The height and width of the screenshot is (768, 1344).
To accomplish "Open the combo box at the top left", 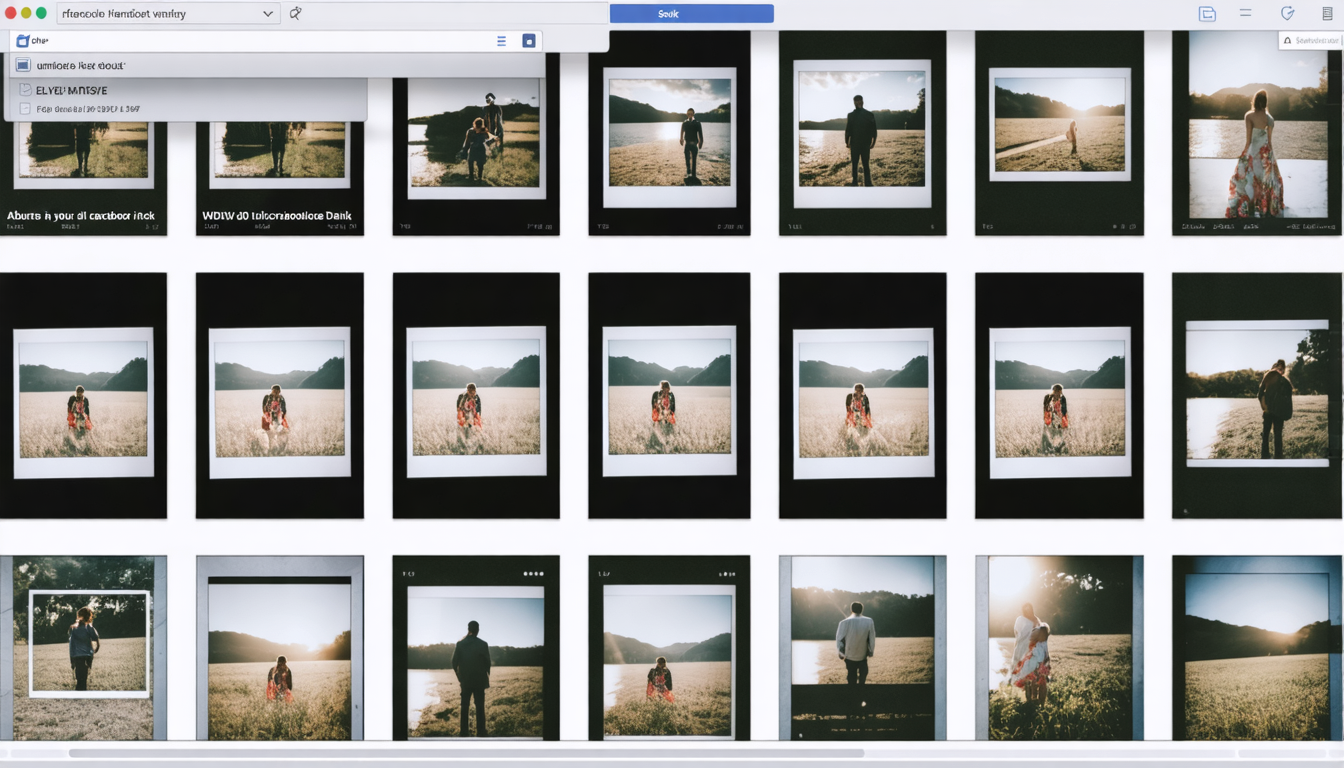I will click(x=167, y=14).
